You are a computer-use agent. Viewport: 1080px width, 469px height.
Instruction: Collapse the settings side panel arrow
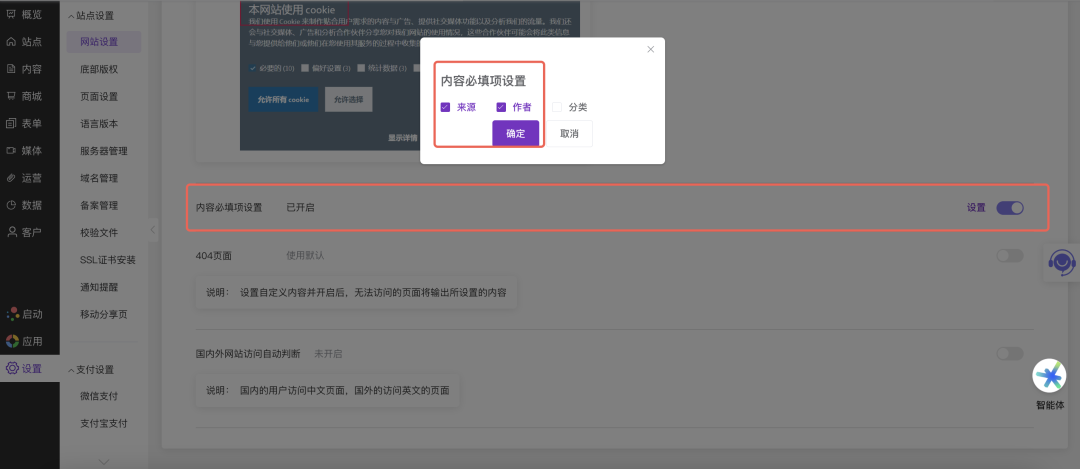152,229
